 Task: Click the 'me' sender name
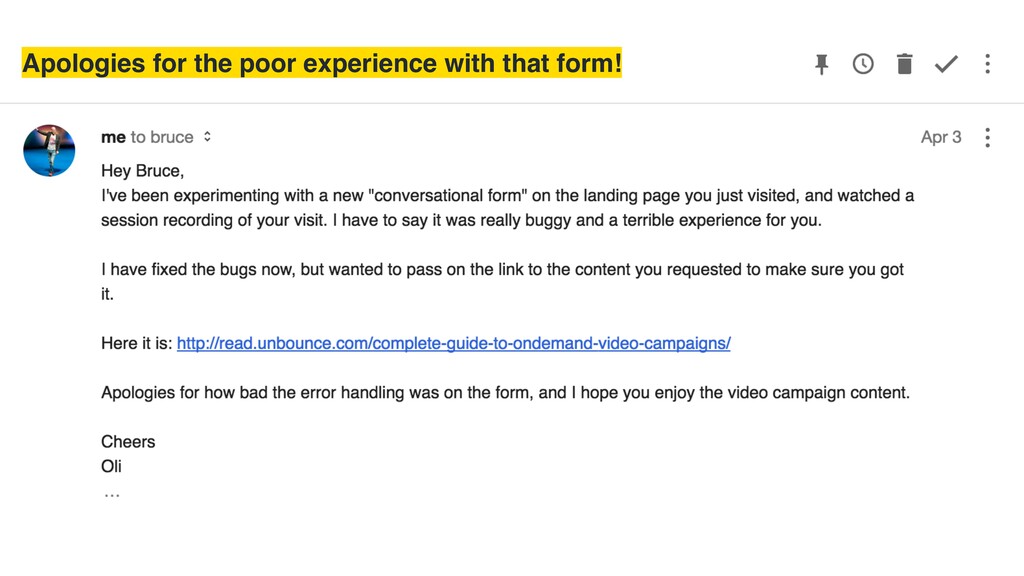pos(113,137)
